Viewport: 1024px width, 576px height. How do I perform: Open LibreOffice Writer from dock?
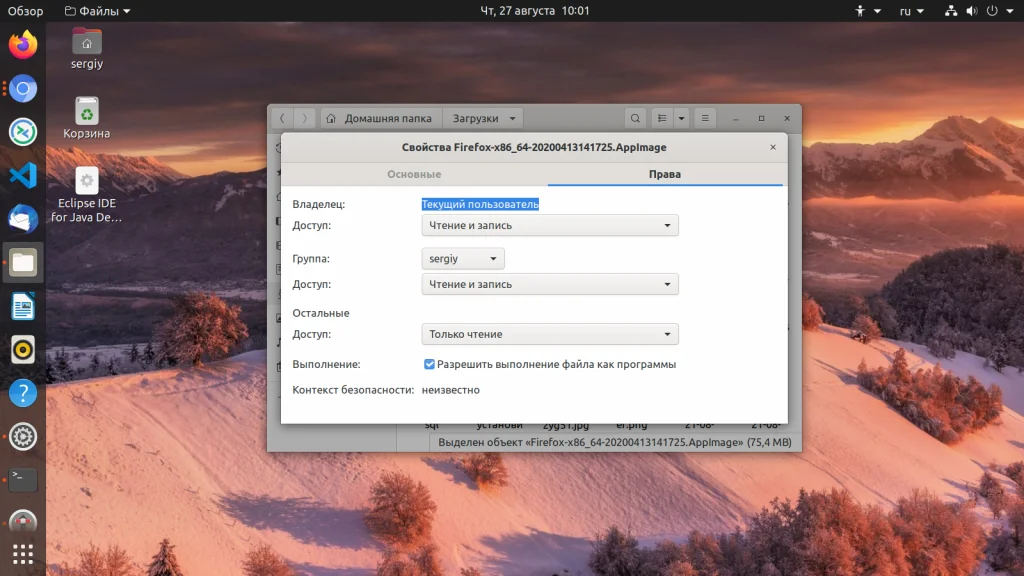(23, 306)
